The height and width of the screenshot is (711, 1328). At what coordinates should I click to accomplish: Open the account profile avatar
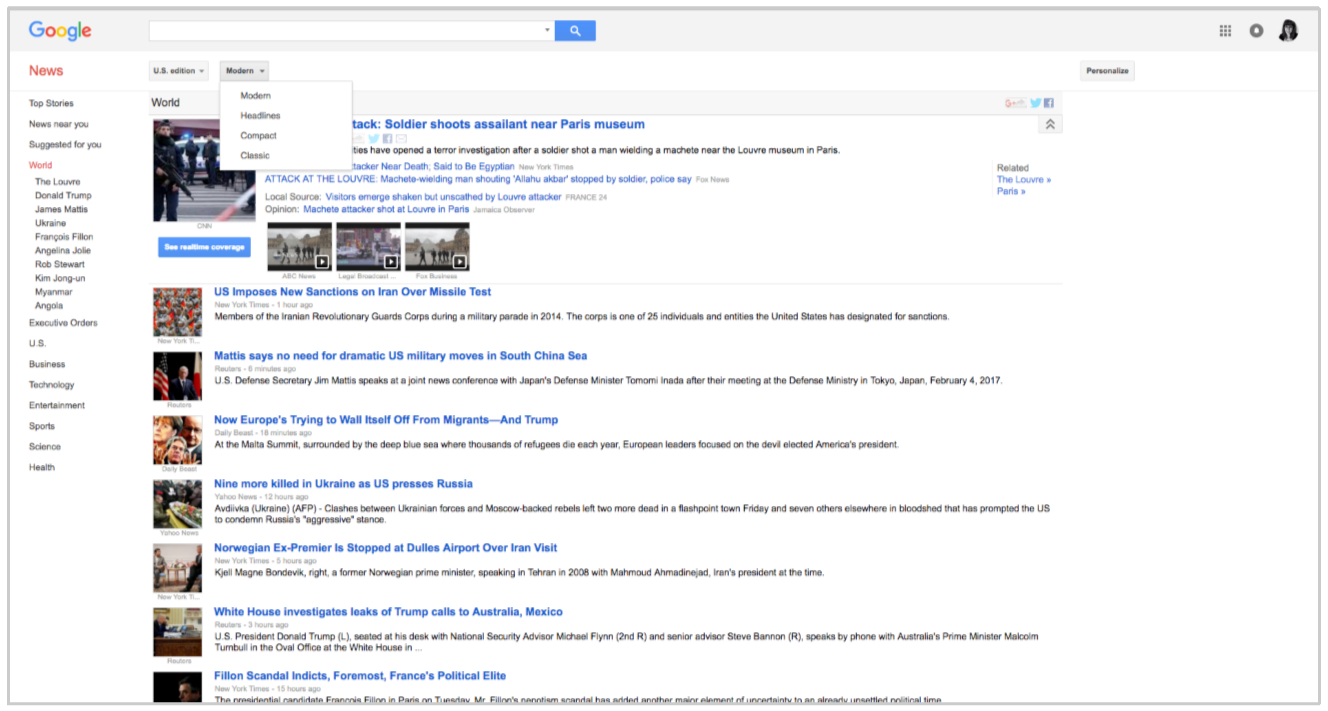1288,31
